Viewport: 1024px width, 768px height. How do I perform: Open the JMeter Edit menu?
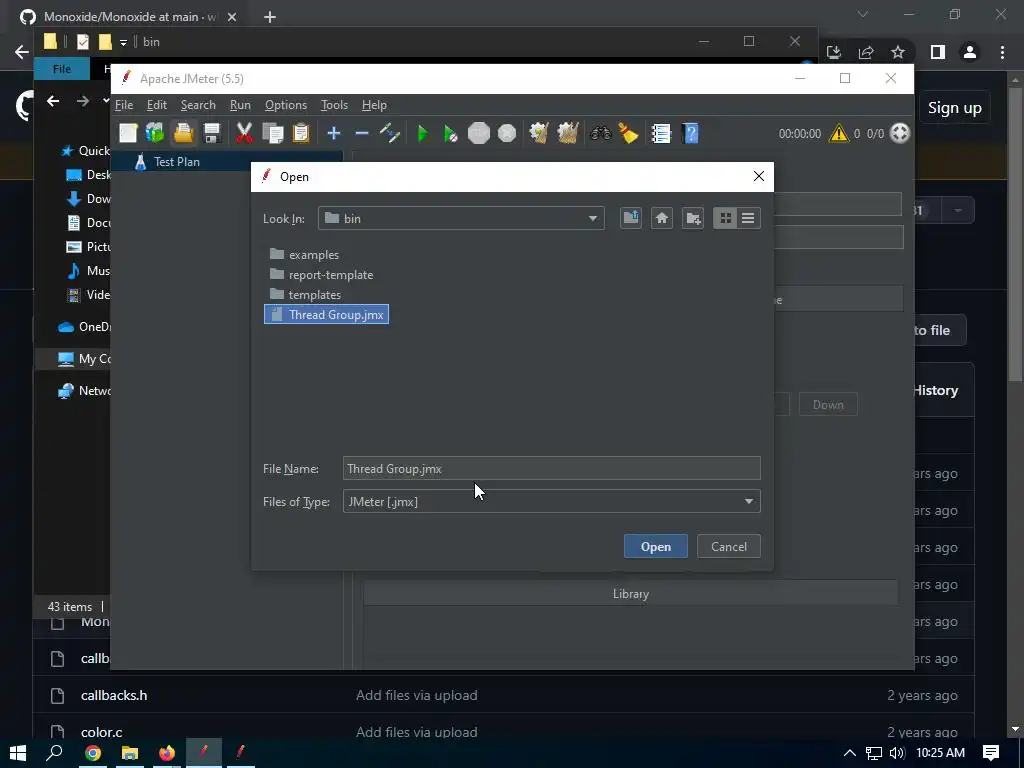(157, 104)
